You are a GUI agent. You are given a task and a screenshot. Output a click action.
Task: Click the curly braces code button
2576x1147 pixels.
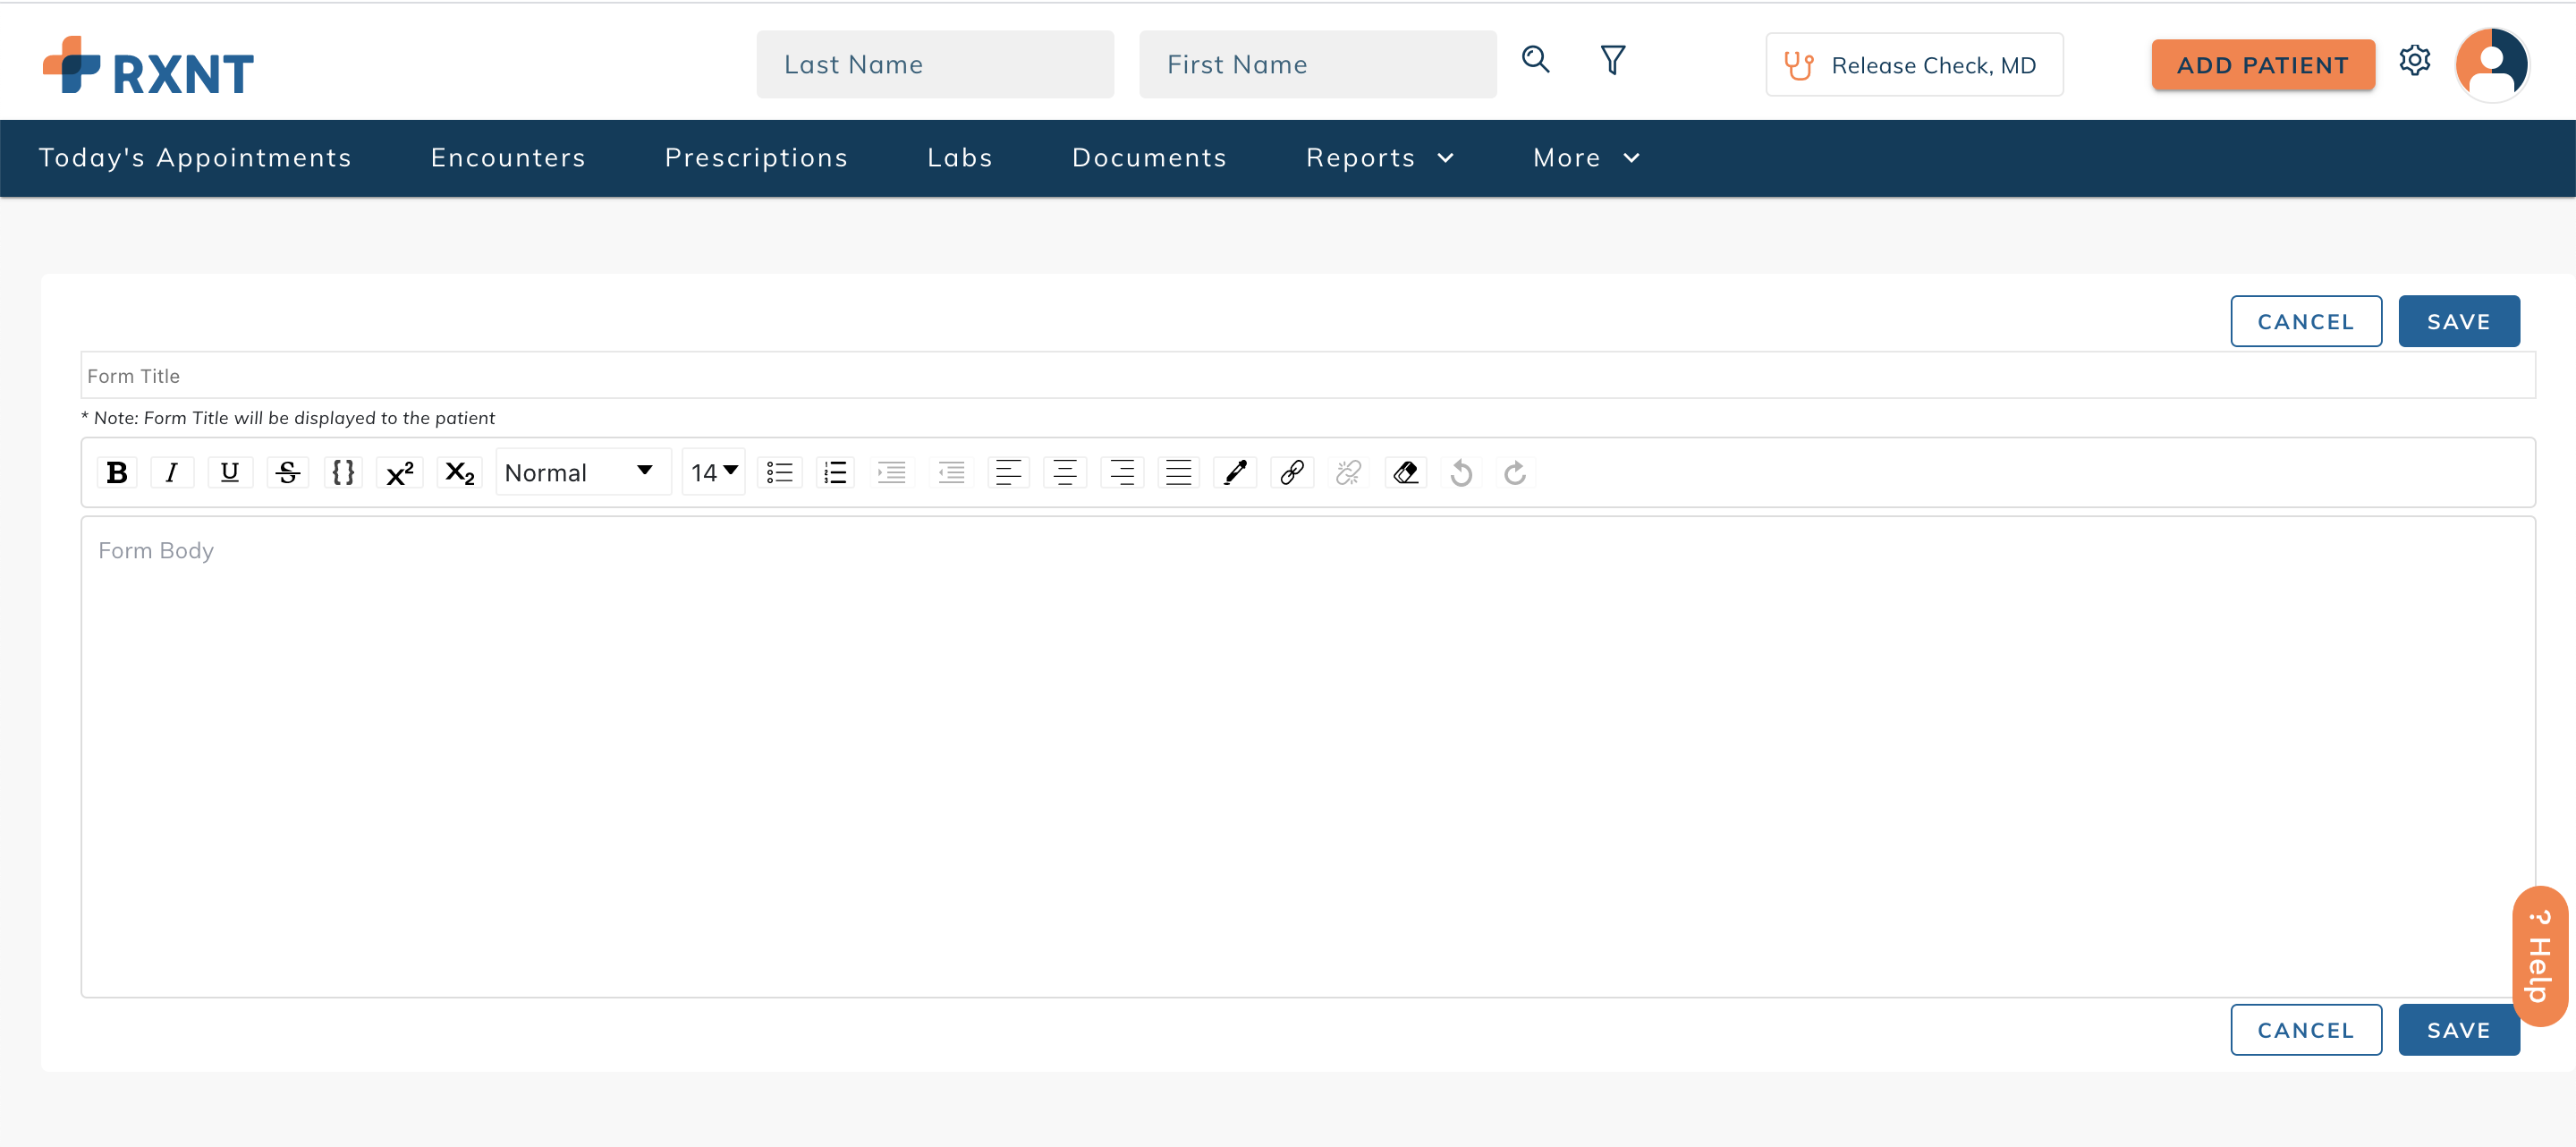tap(343, 472)
